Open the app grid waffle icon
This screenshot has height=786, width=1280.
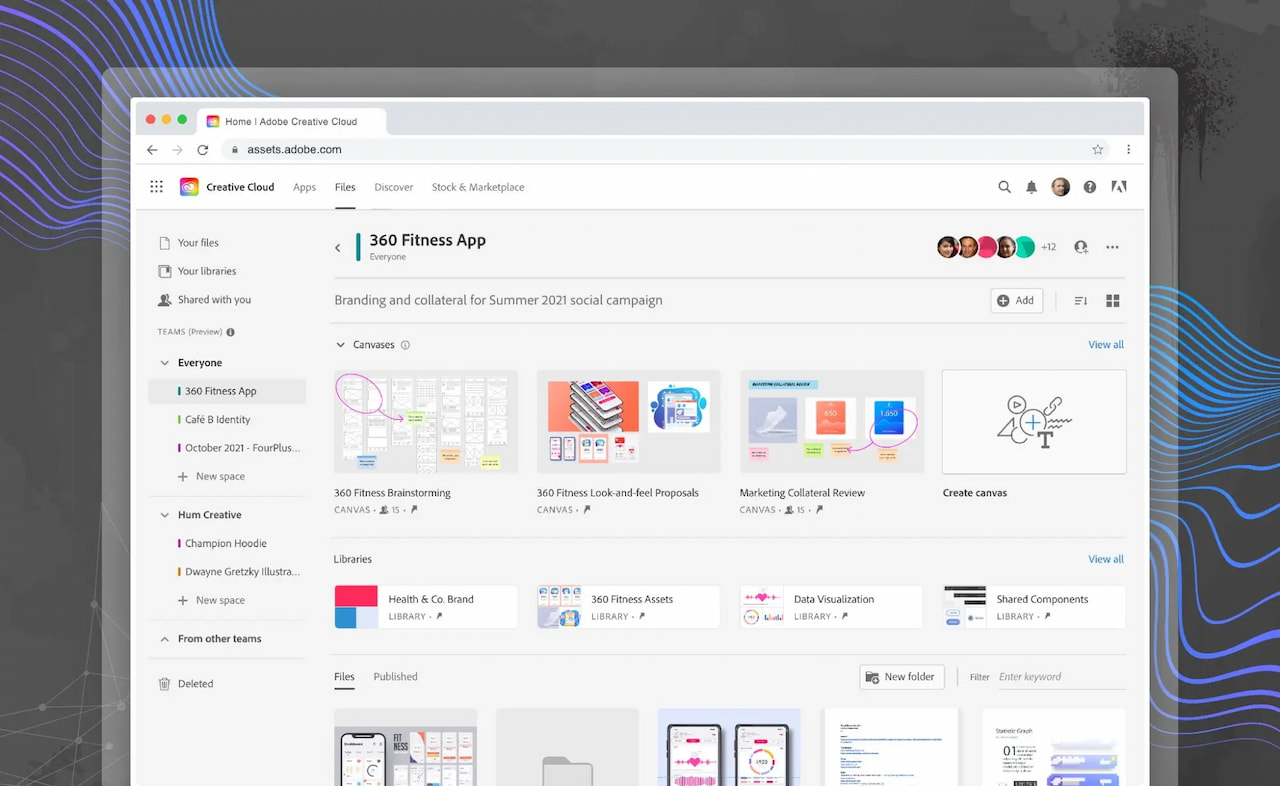pos(156,186)
